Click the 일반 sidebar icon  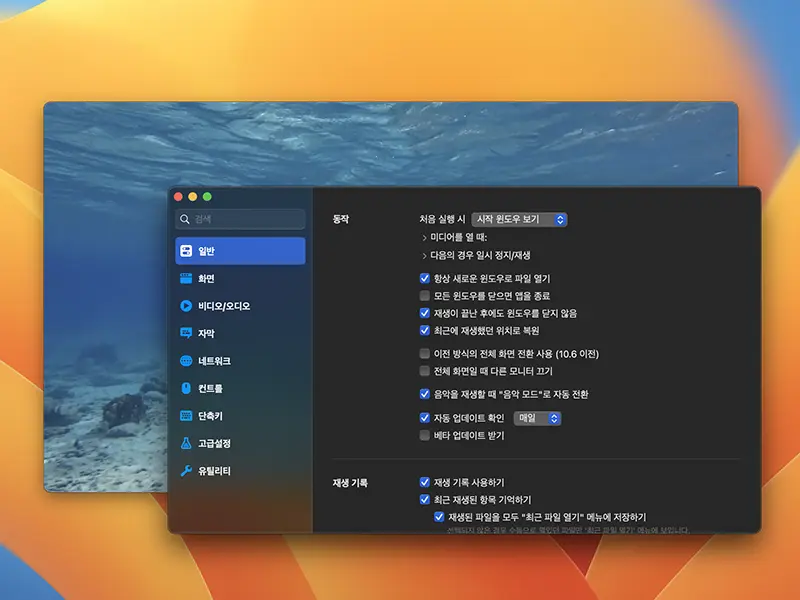pyautogui.click(x=186, y=251)
